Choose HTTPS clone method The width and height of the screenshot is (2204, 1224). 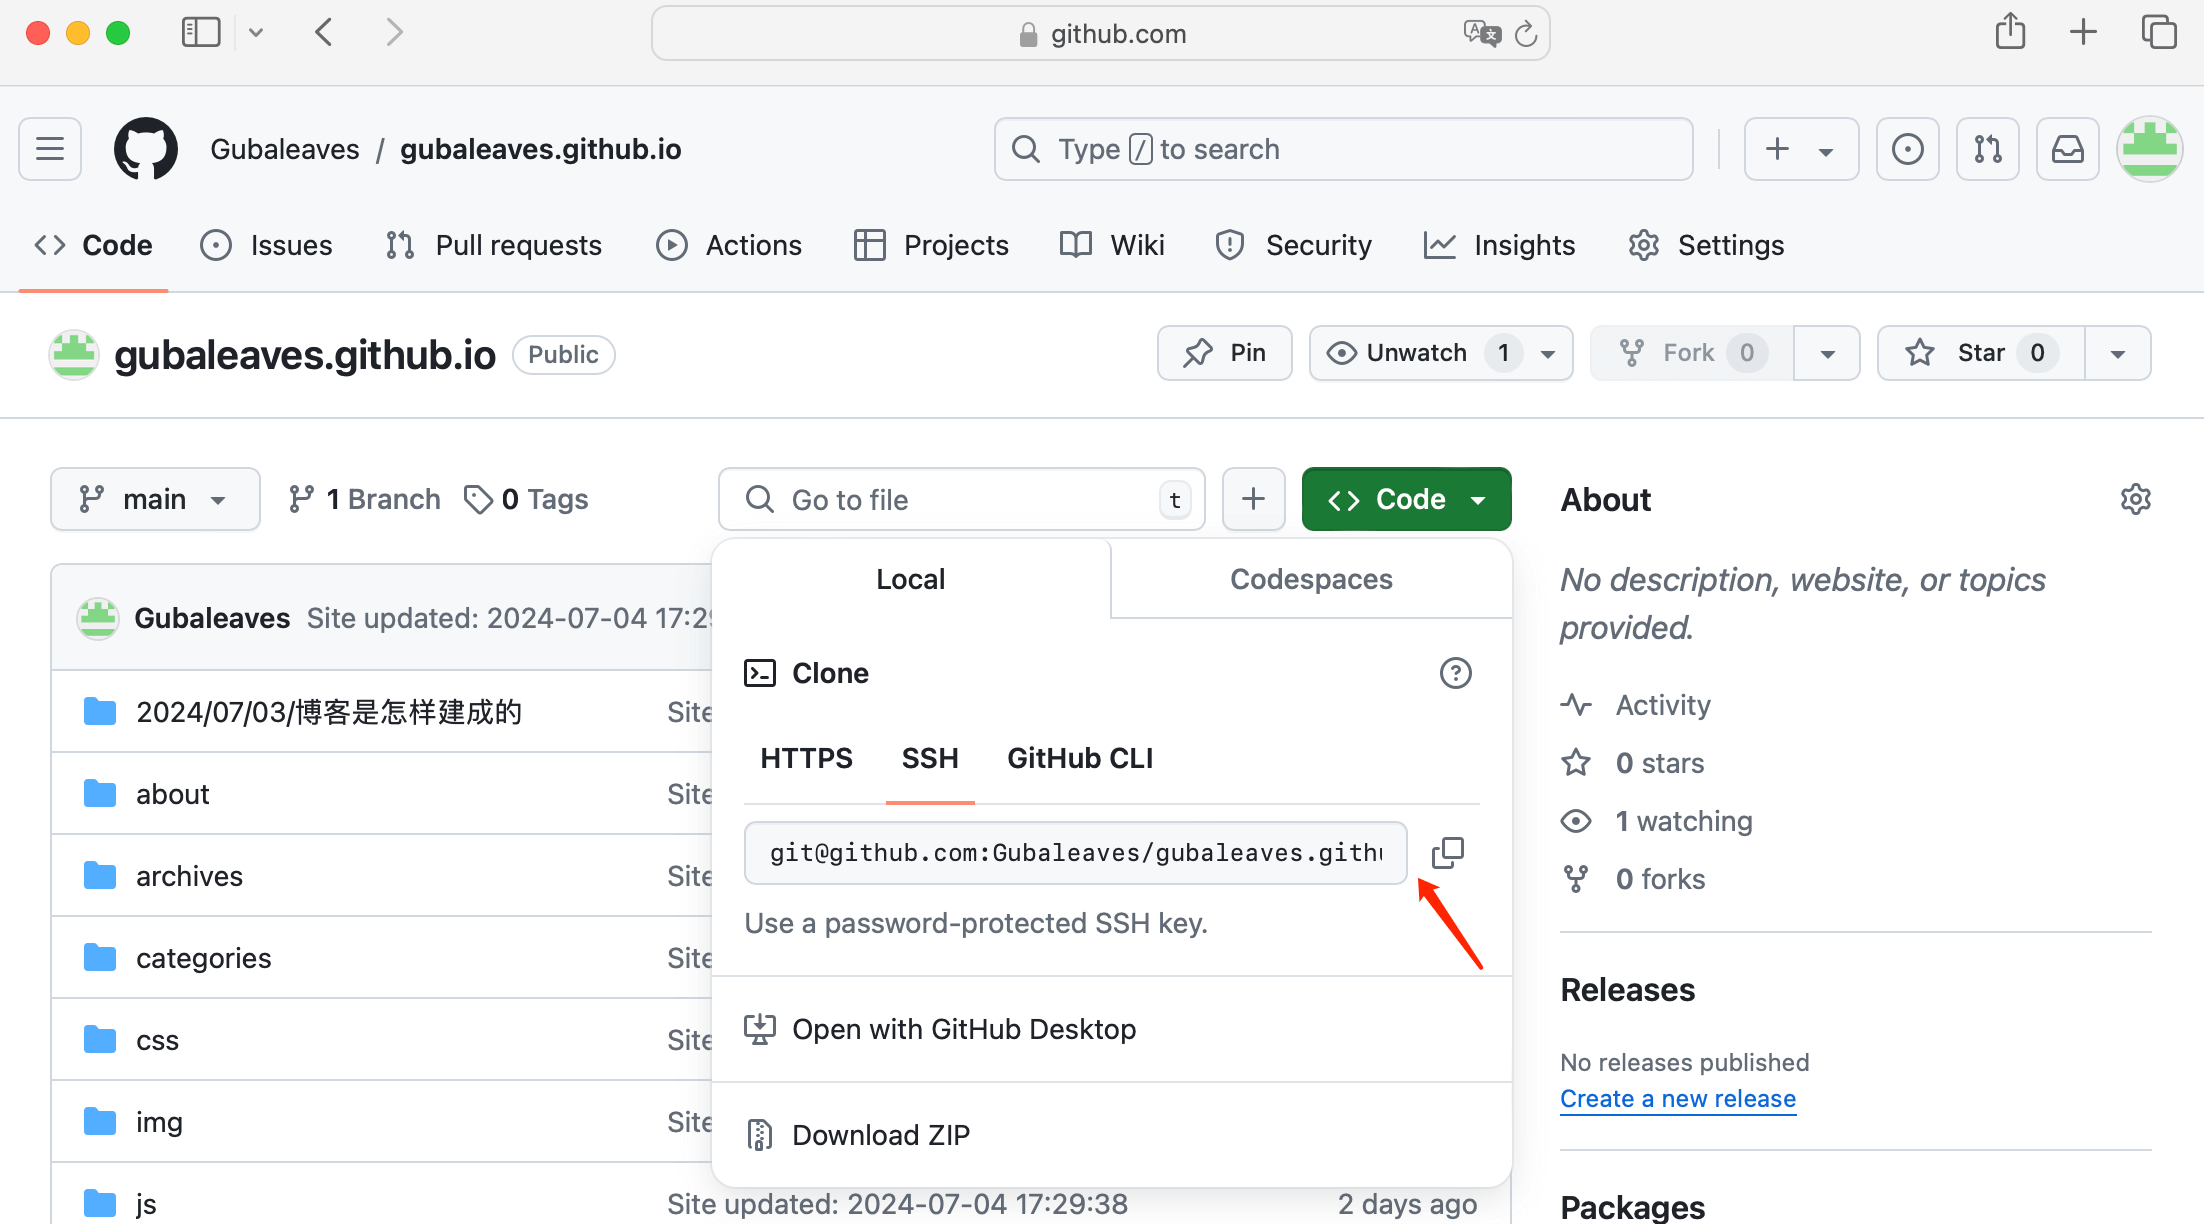(806, 758)
